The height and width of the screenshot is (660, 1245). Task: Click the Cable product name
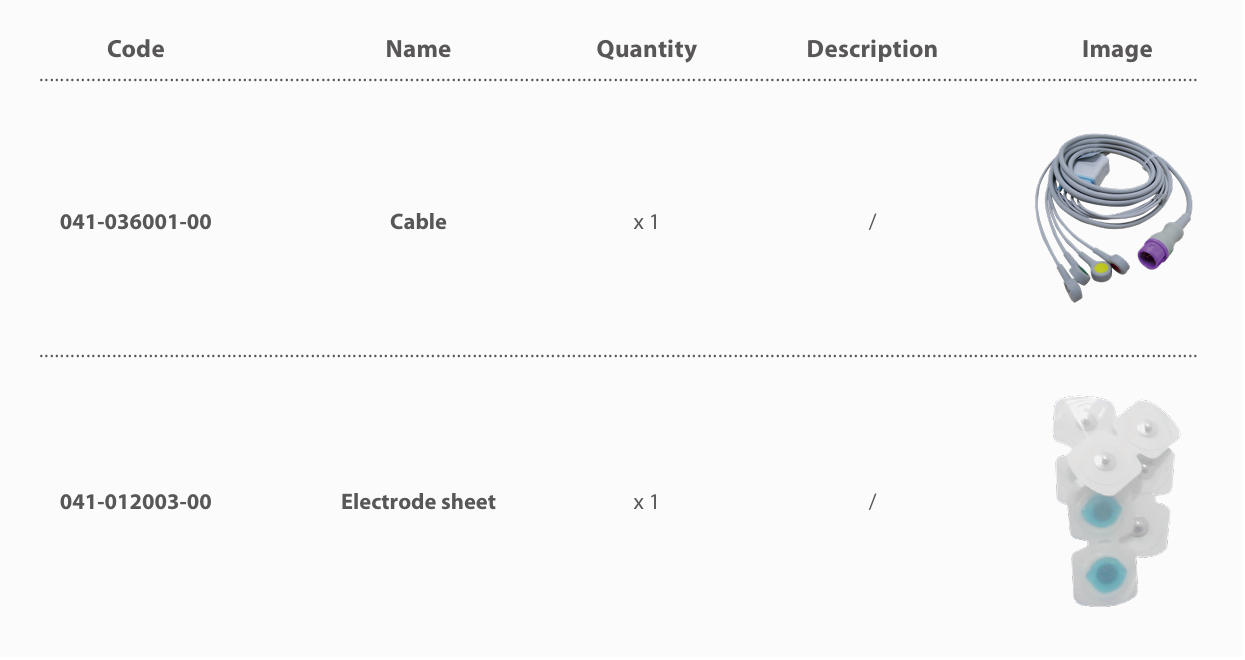418,222
